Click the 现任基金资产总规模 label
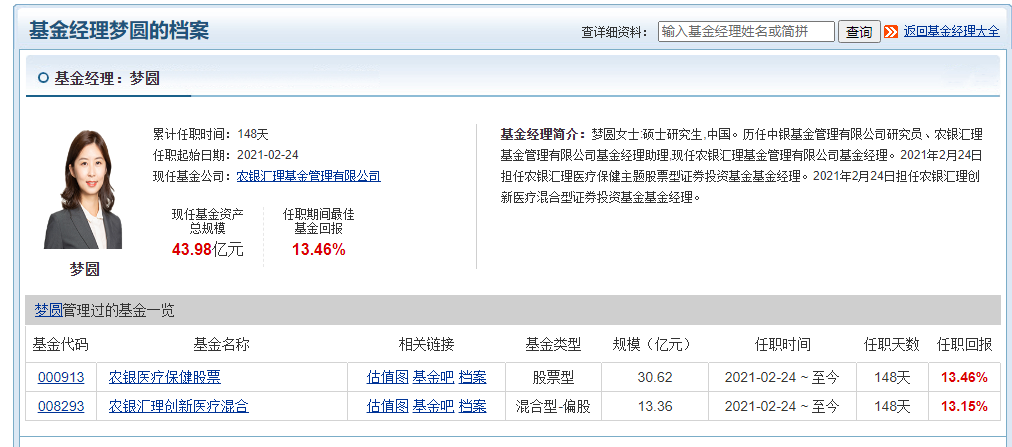This screenshot has width=1012, height=447. pos(208,221)
